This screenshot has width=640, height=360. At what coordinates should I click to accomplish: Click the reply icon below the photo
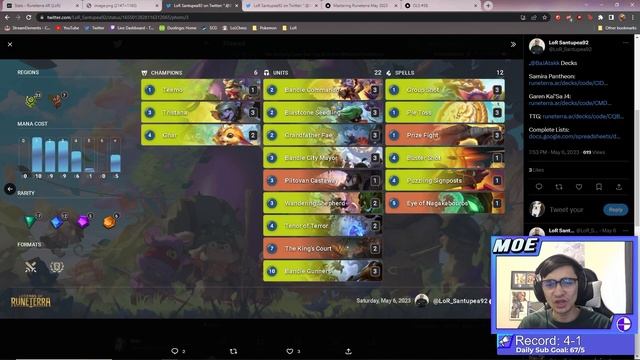175,351
